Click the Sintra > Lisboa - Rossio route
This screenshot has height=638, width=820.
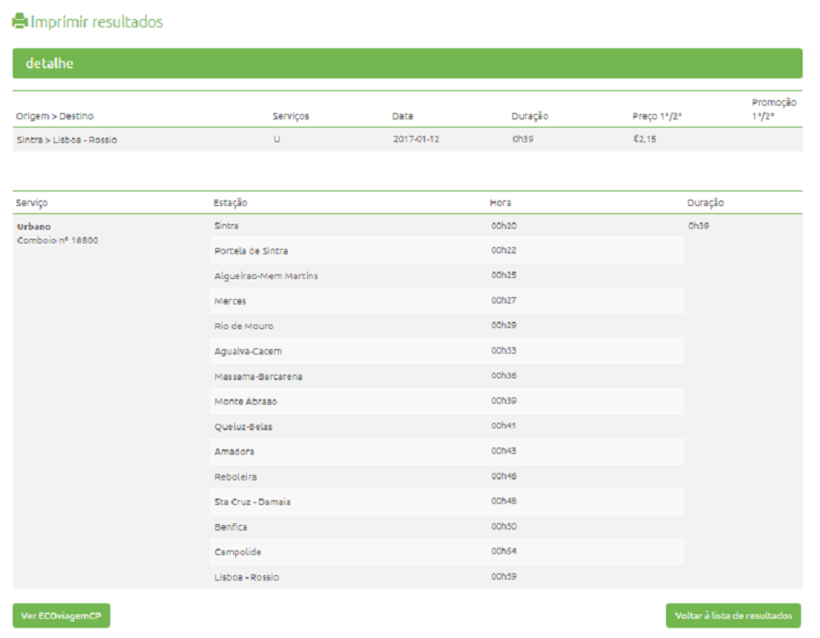pyautogui.click(x=67, y=140)
